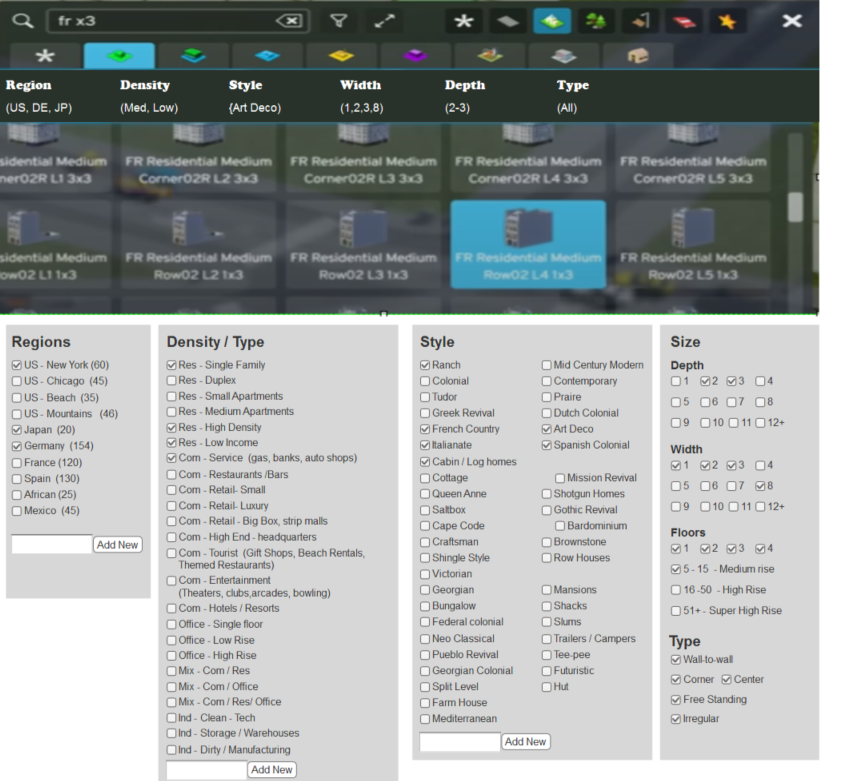
Task: Uncheck the Art Deco style checkbox
Action: (547, 429)
